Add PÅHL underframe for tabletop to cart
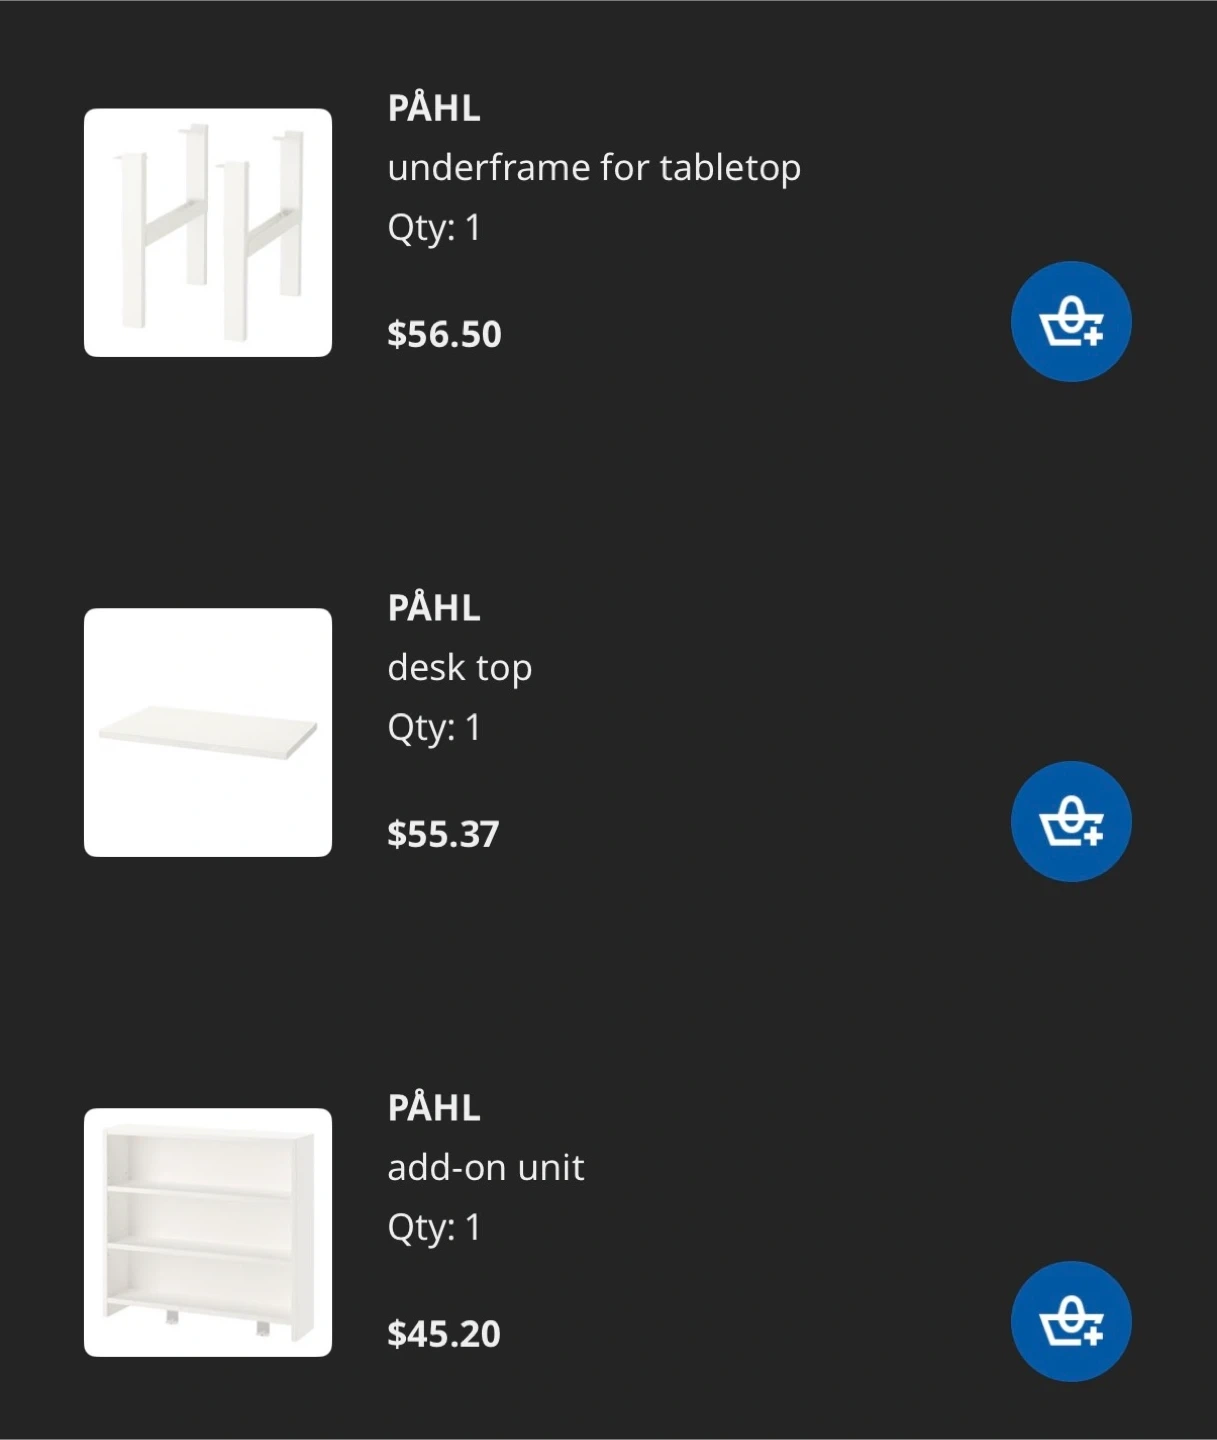This screenshot has height=1440, width=1217. point(1070,321)
